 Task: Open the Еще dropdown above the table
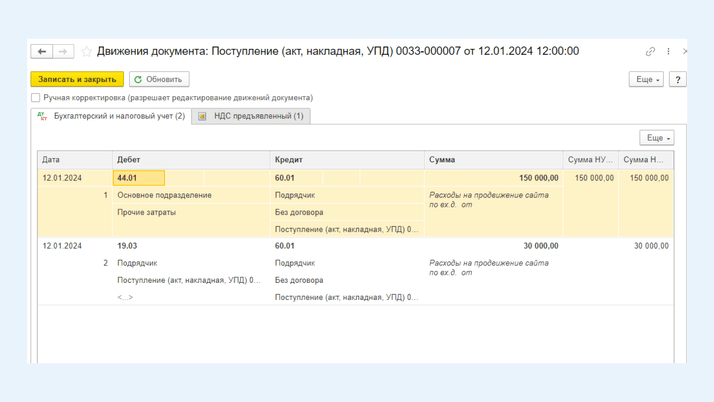(x=657, y=137)
